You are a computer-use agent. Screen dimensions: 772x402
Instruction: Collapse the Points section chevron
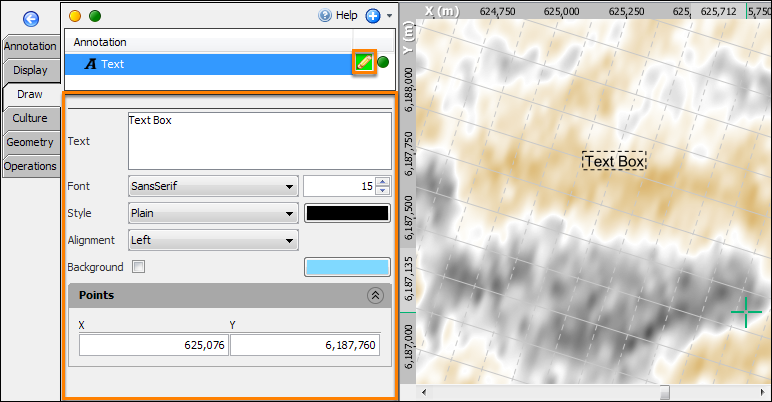(376, 296)
